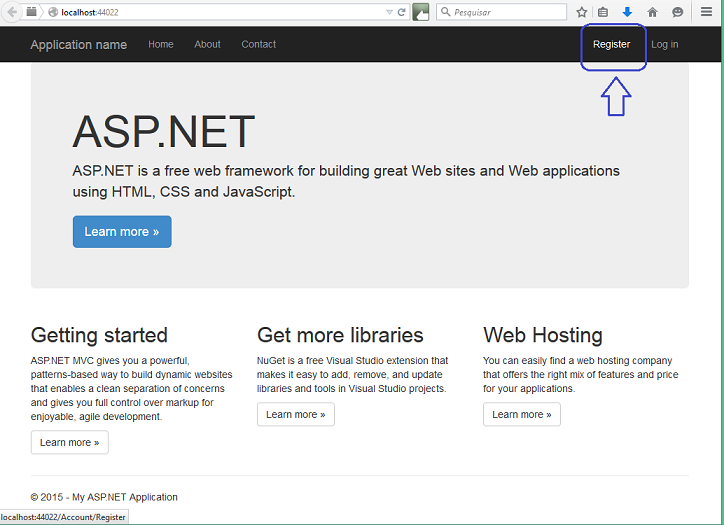Click the ASP.NET jumbotron heading
This screenshot has width=724, height=525.
pos(163,132)
